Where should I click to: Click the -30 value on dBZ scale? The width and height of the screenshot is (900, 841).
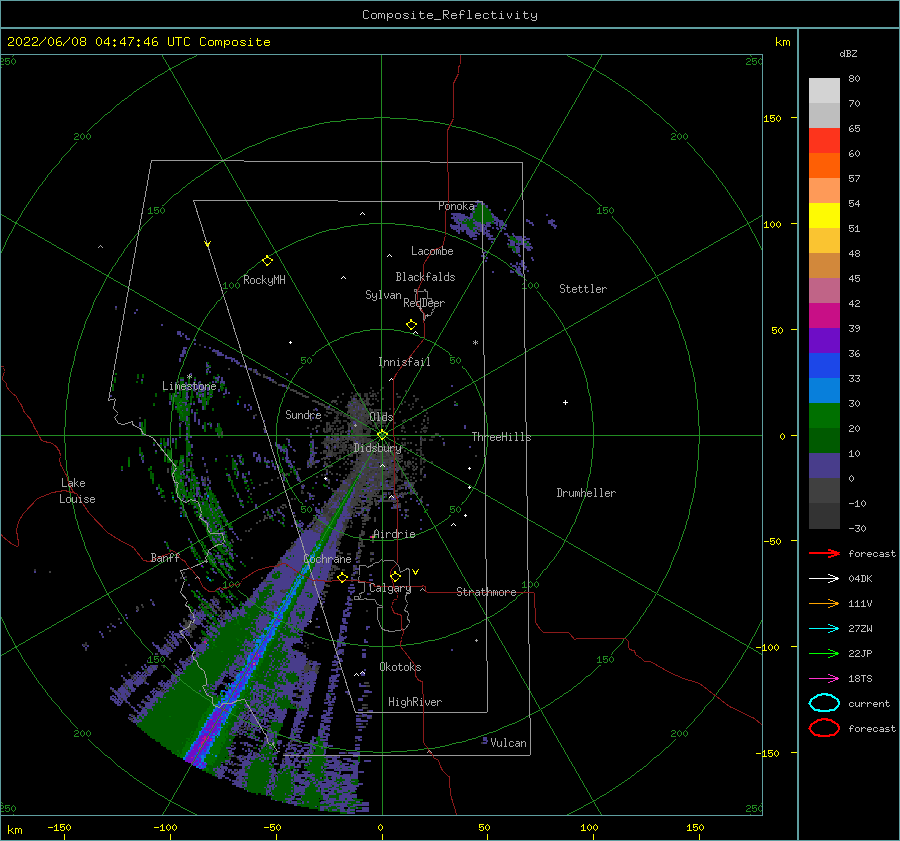(x=858, y=528)
